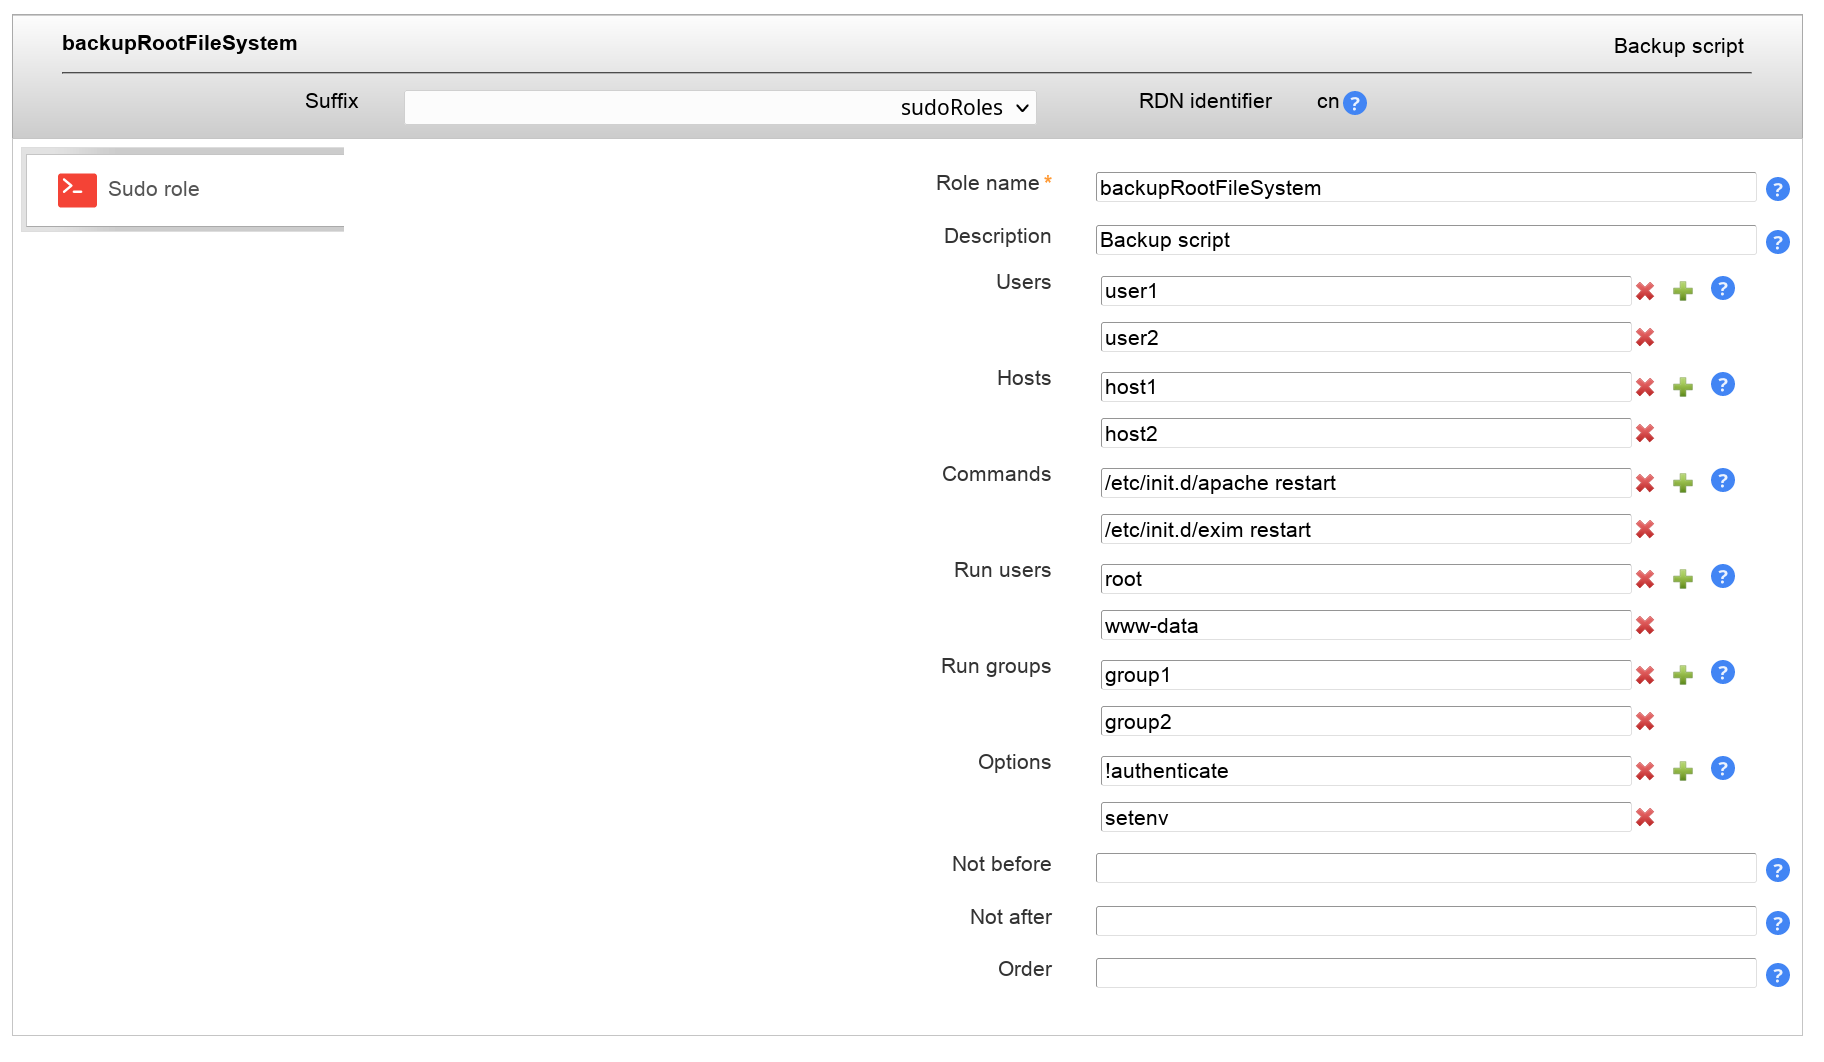Image resolution: width=1824 pixels, height=1062 pixels.
Task: Open help for Role name field
Action: tap(1777, 189)
